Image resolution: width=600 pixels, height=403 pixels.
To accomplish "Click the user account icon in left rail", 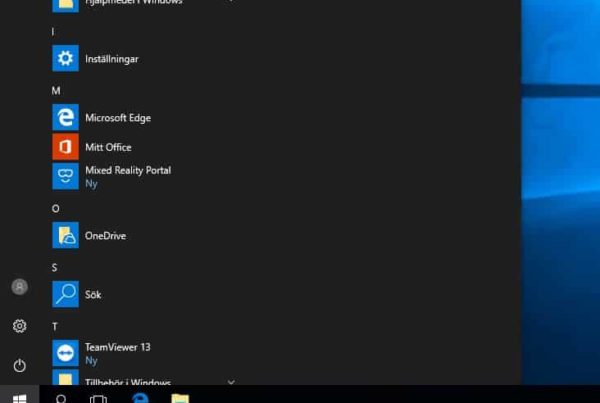I will pyautogui.click(x=19, y=287).
